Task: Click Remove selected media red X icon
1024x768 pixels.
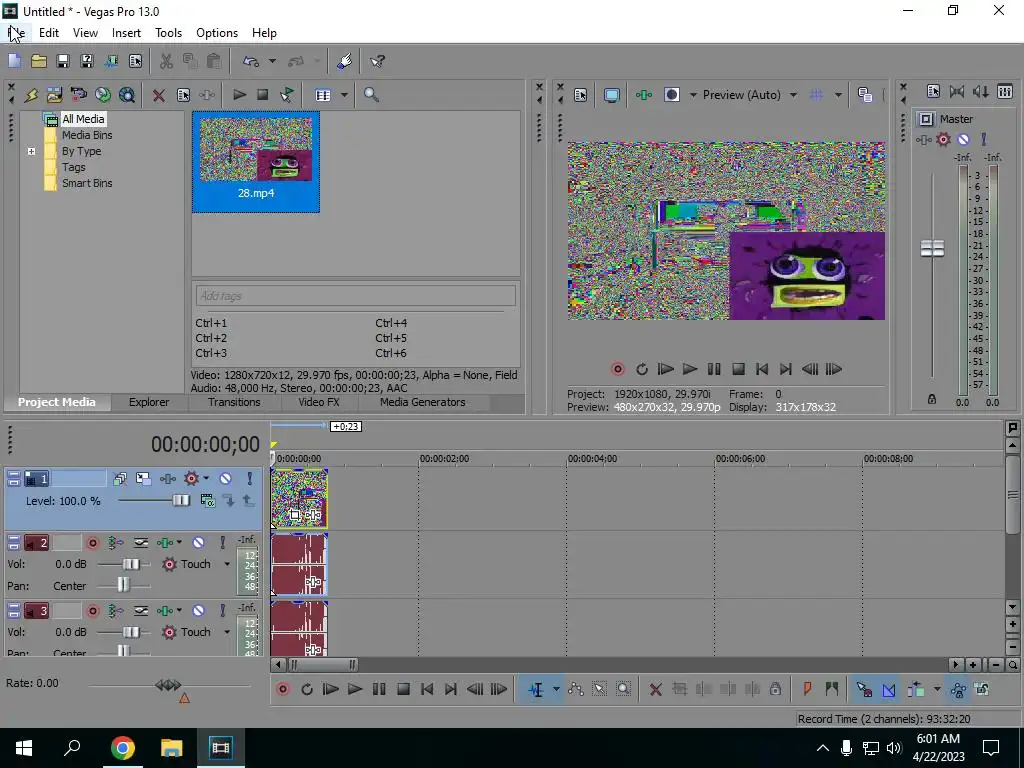Action: click(158, 95)
